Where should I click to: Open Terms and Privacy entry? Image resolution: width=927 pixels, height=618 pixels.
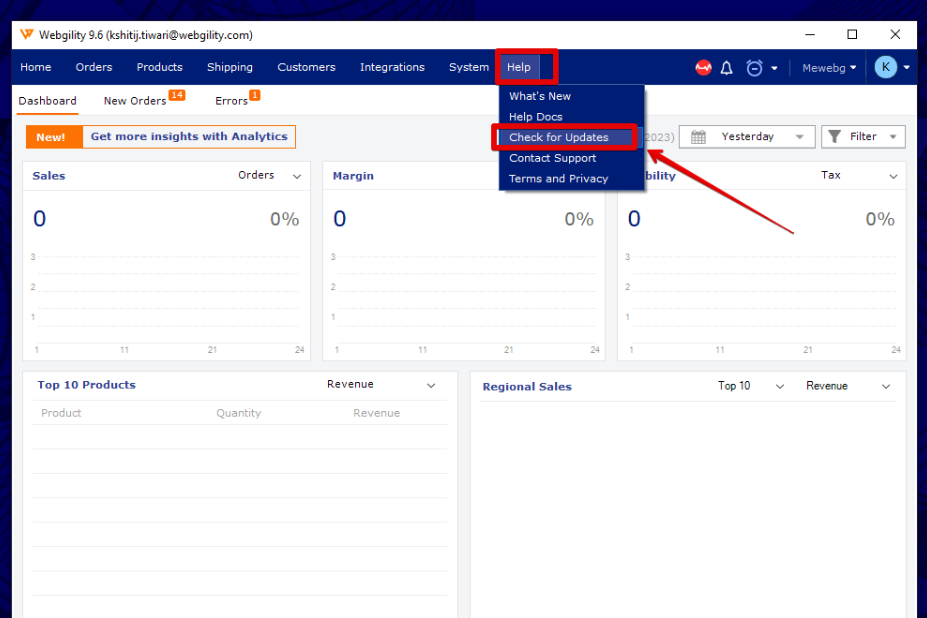click(559, 179)
